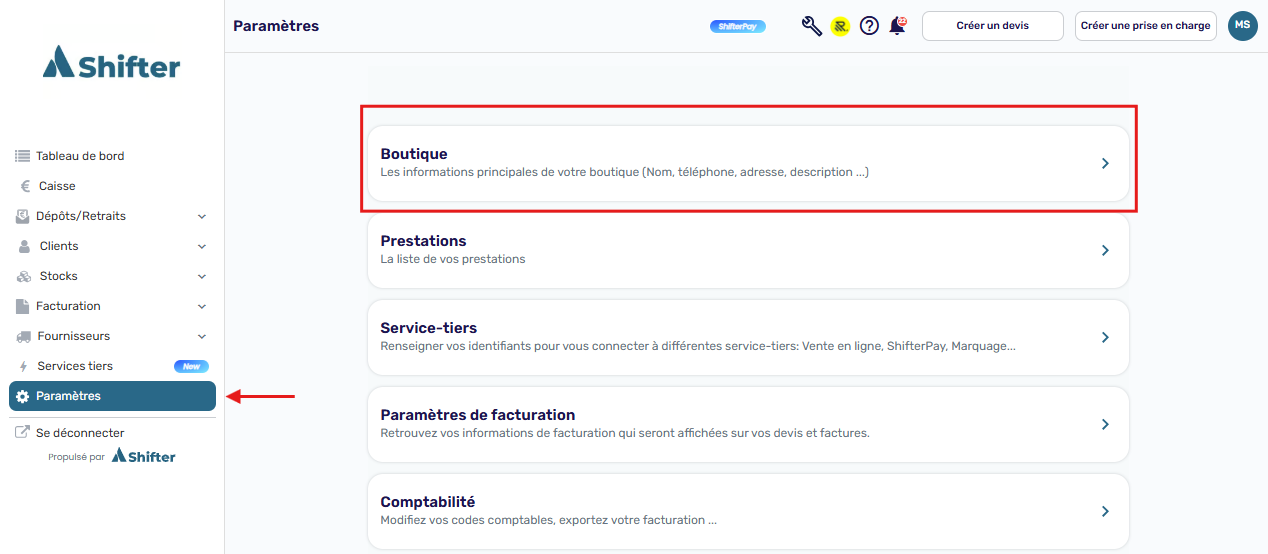Click the Fournisseurs truck icon
Image resolution: width=1268 pixels, height=554 pixels.
coord(24,336)
